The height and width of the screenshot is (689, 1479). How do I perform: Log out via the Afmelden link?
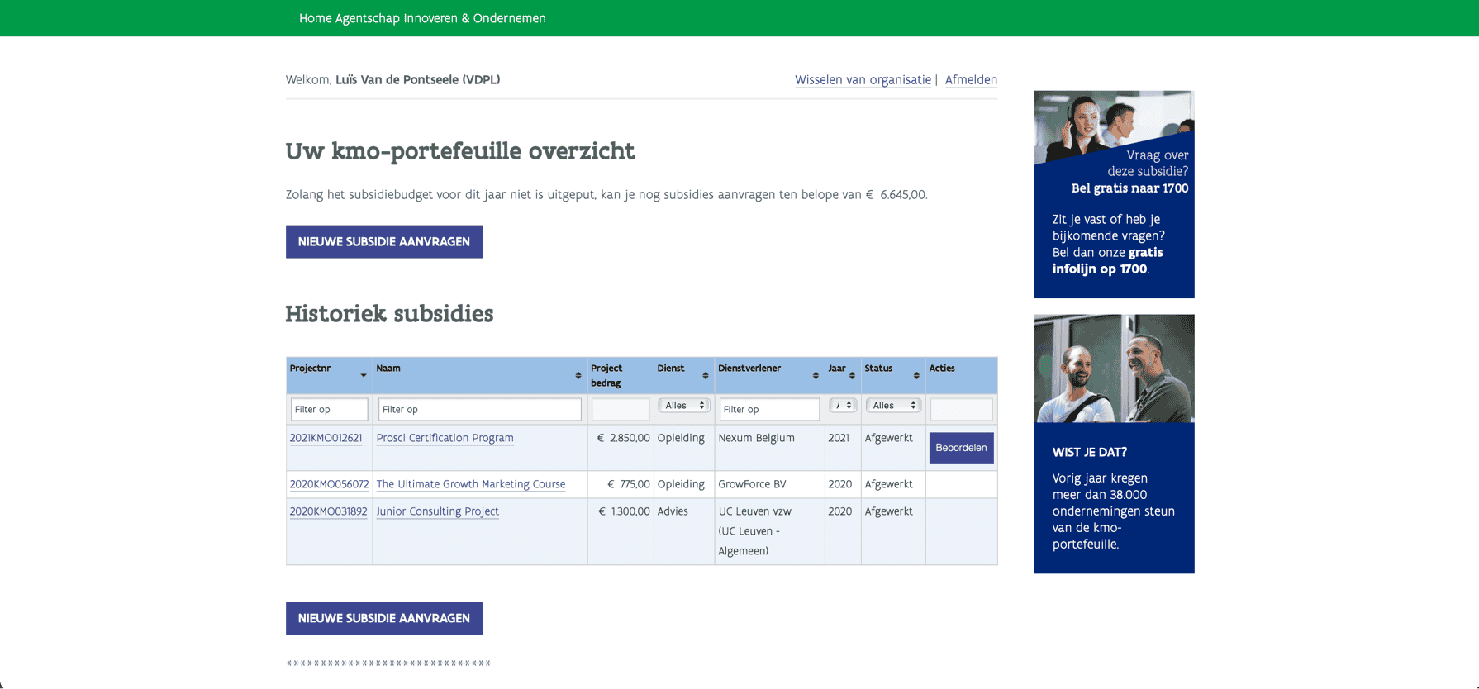click(970, 80)
